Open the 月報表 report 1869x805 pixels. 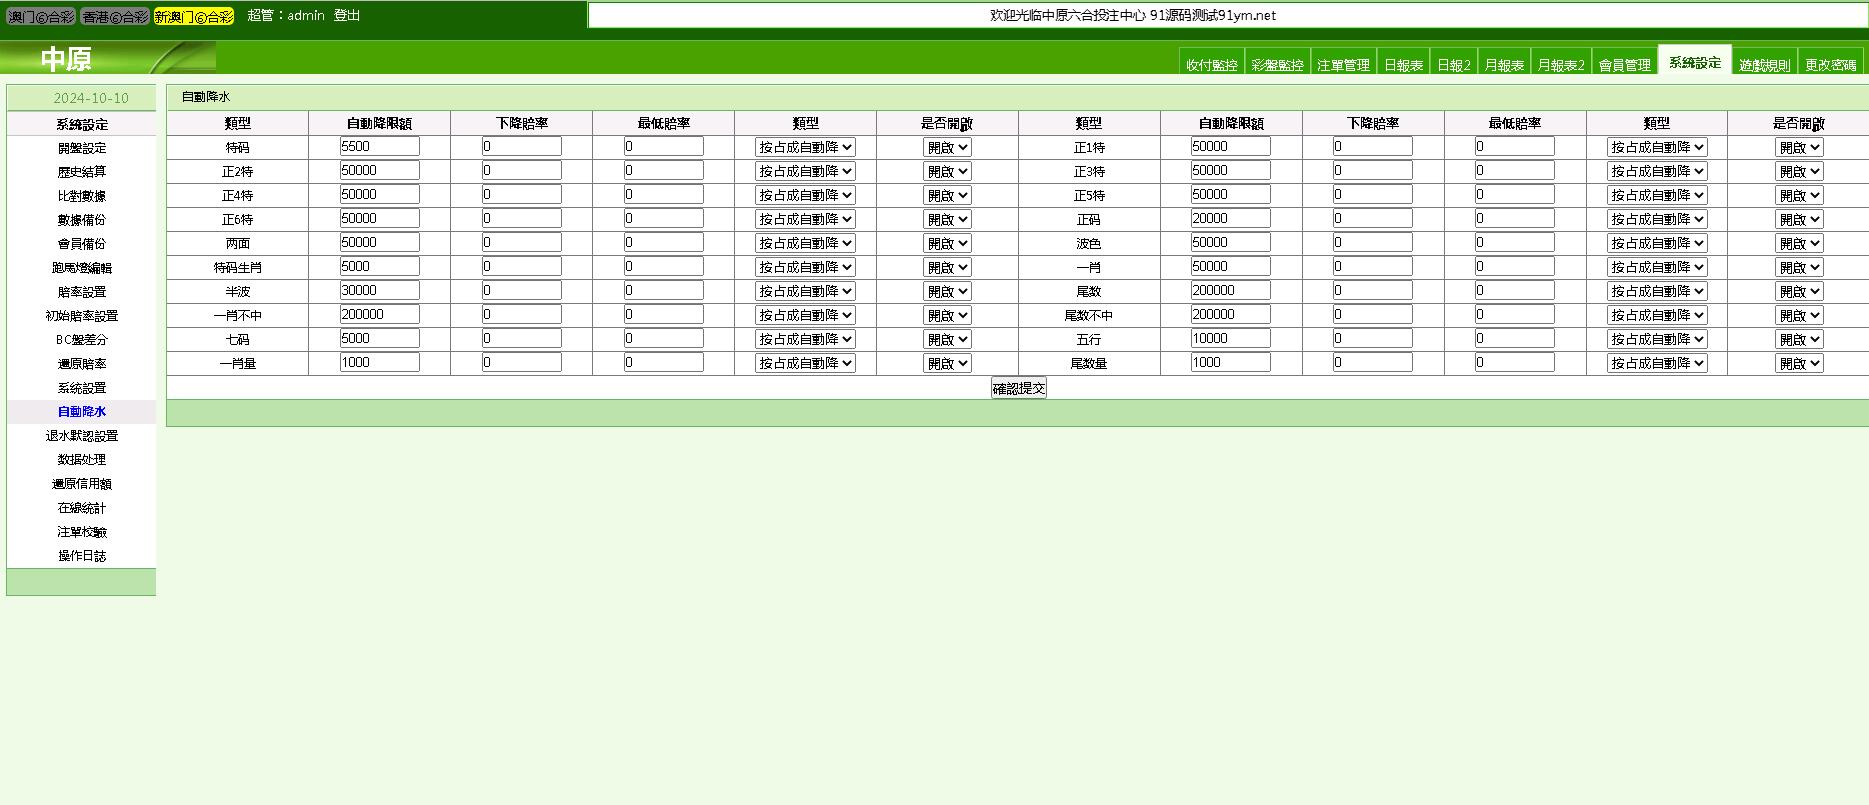coord(1504,64)
